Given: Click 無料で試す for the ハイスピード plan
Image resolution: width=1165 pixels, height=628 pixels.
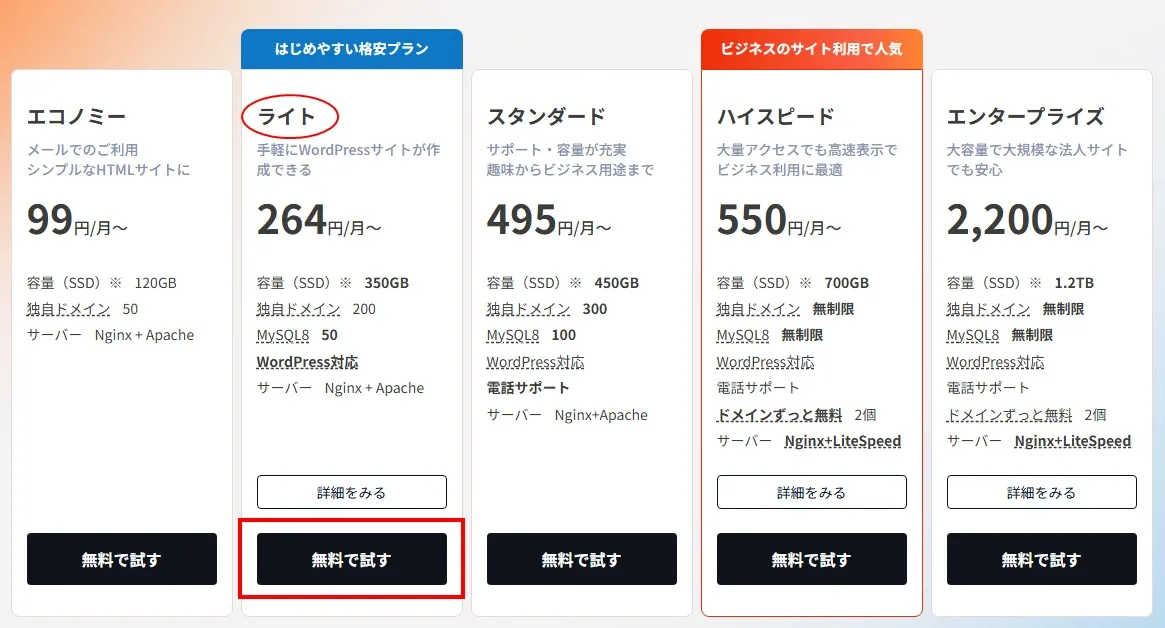Looking at the screenshot, I should click(x=811, y=559).
